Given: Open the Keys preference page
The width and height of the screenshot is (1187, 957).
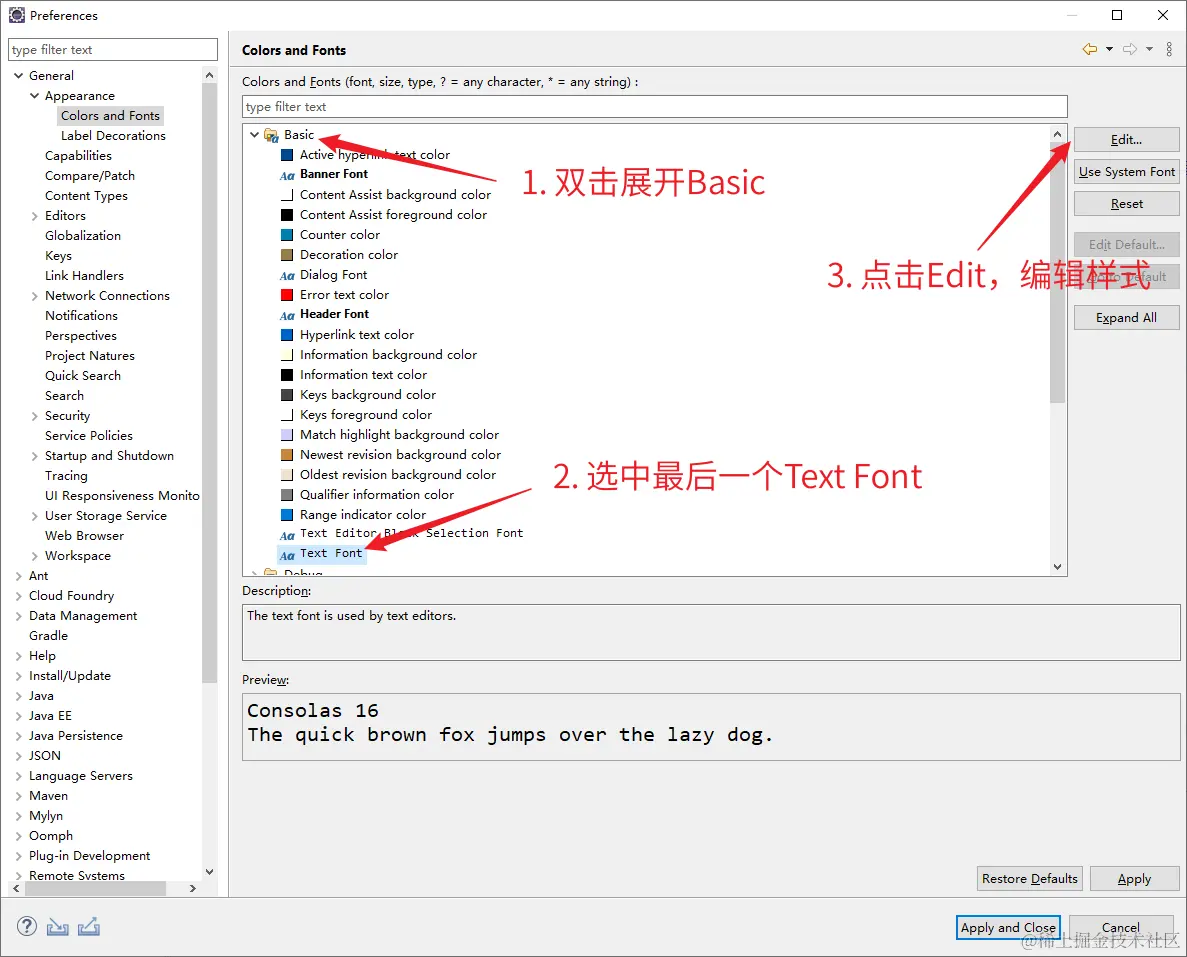Looking at the screenshot, I should coord(58,256).
